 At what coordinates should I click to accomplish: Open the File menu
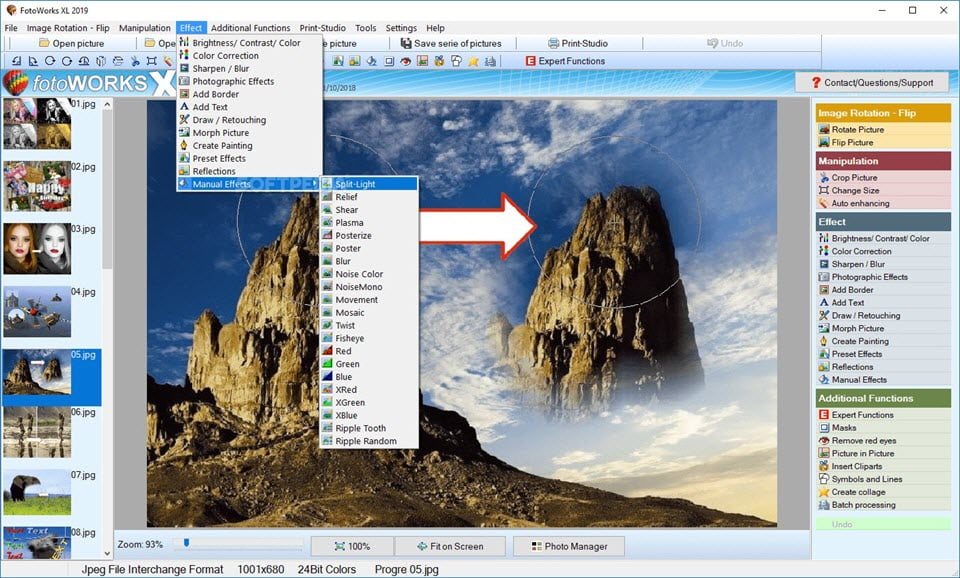[11, 28]
